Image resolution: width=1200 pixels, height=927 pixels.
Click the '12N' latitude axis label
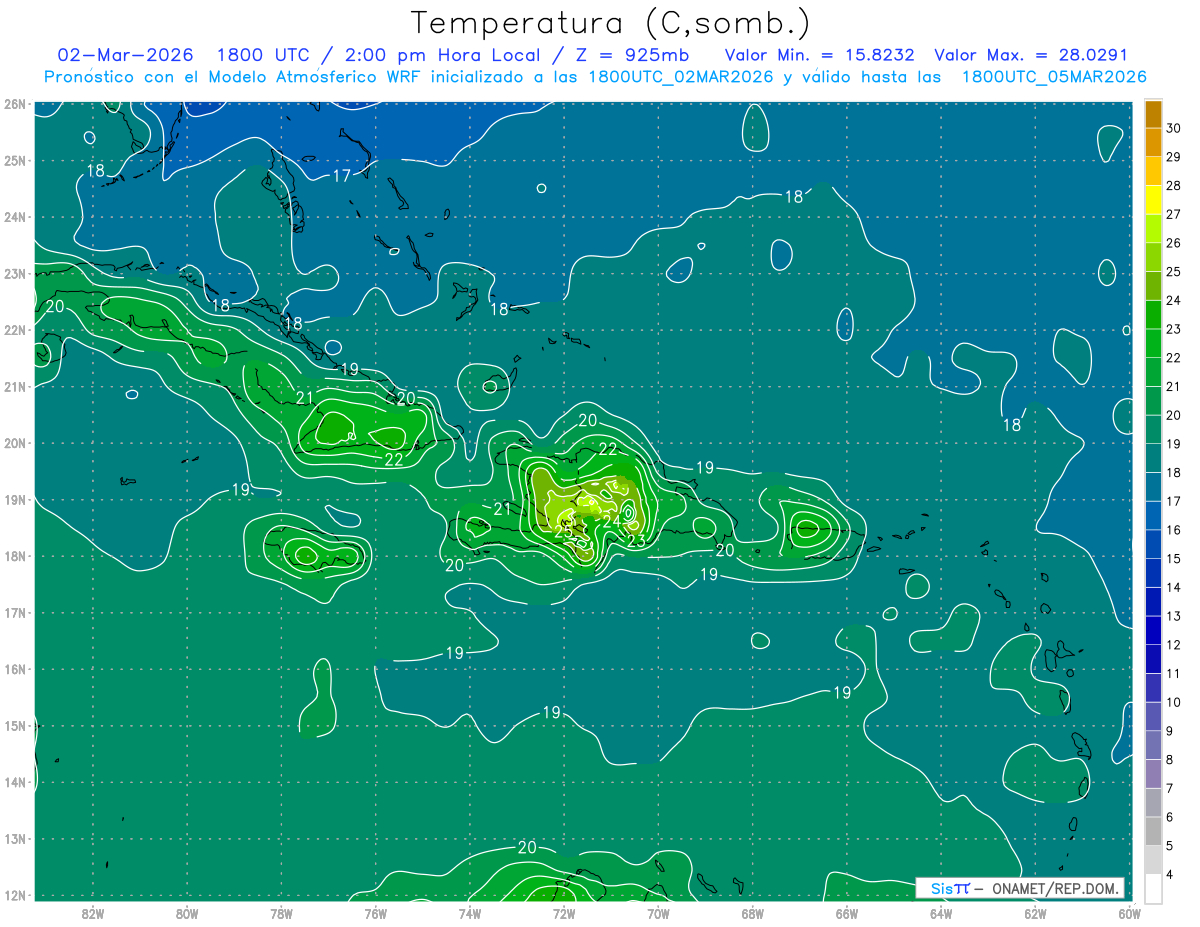14,895
